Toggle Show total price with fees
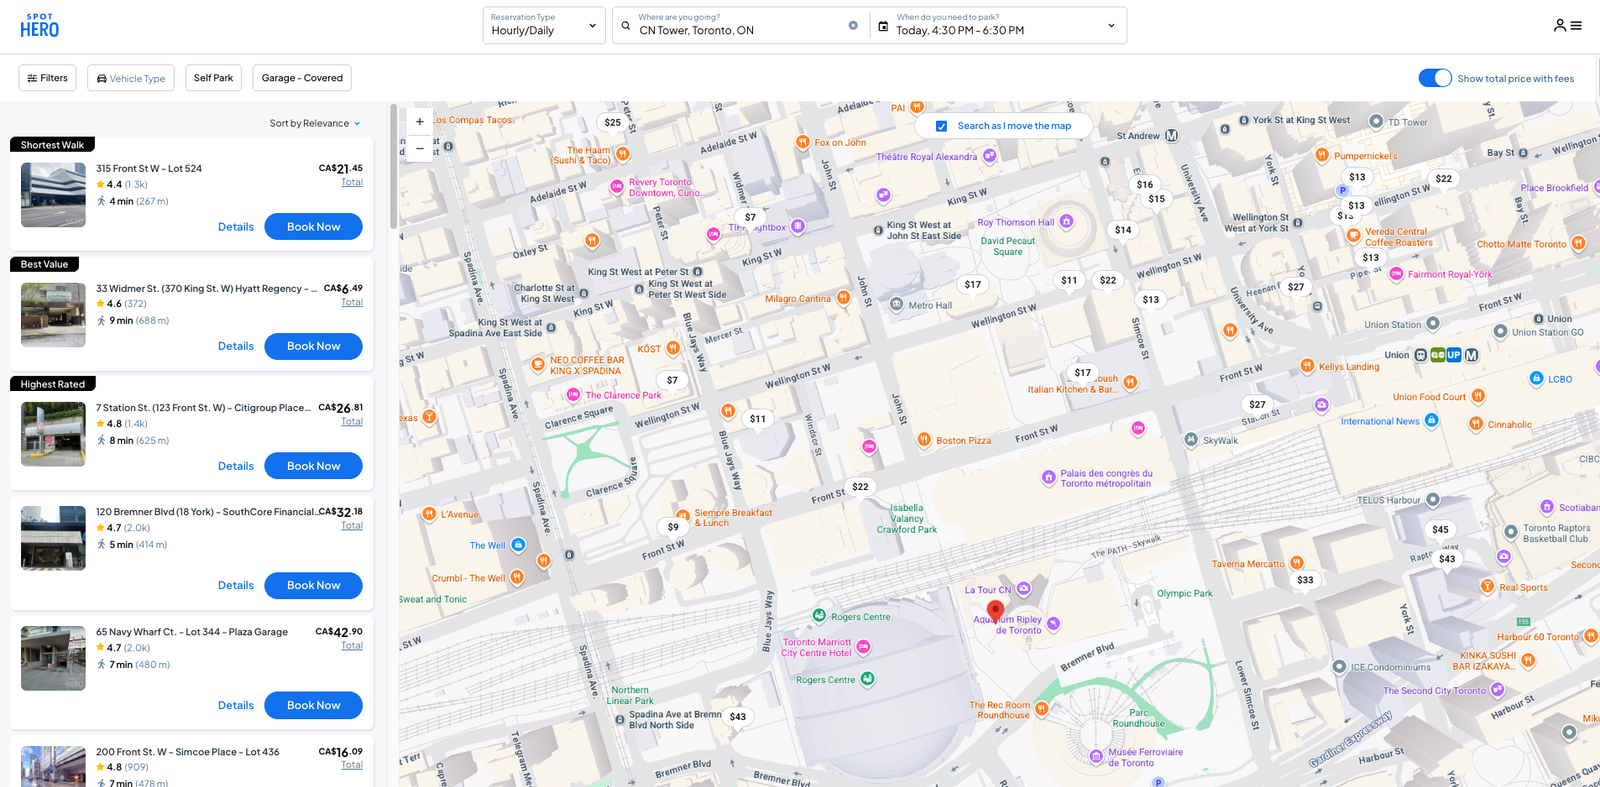 tap(1435, 78)
